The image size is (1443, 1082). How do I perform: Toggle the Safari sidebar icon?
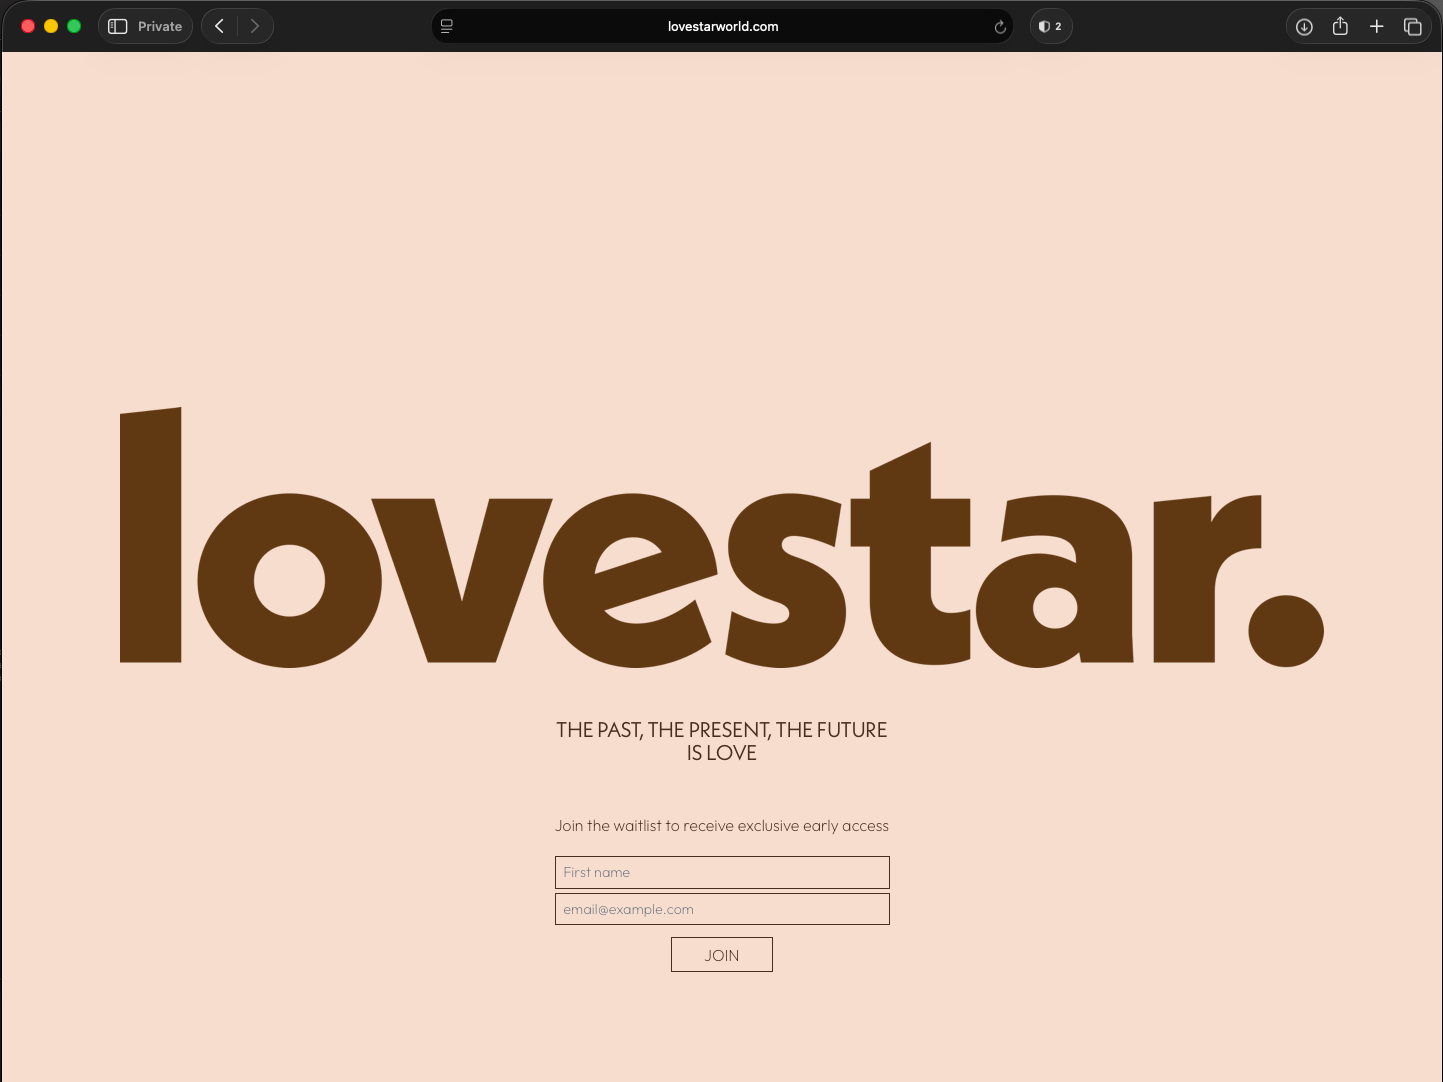(118, 26)
